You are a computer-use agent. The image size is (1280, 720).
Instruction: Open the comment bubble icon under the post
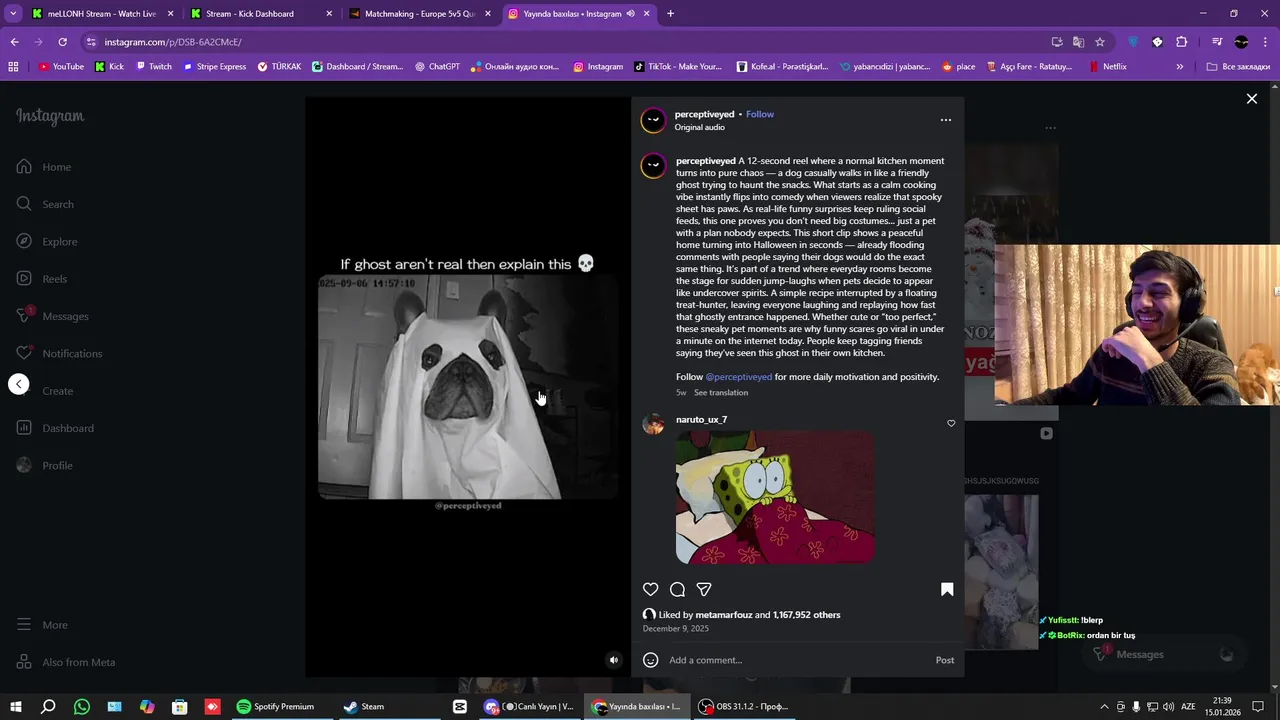click(x=677, y=590)
